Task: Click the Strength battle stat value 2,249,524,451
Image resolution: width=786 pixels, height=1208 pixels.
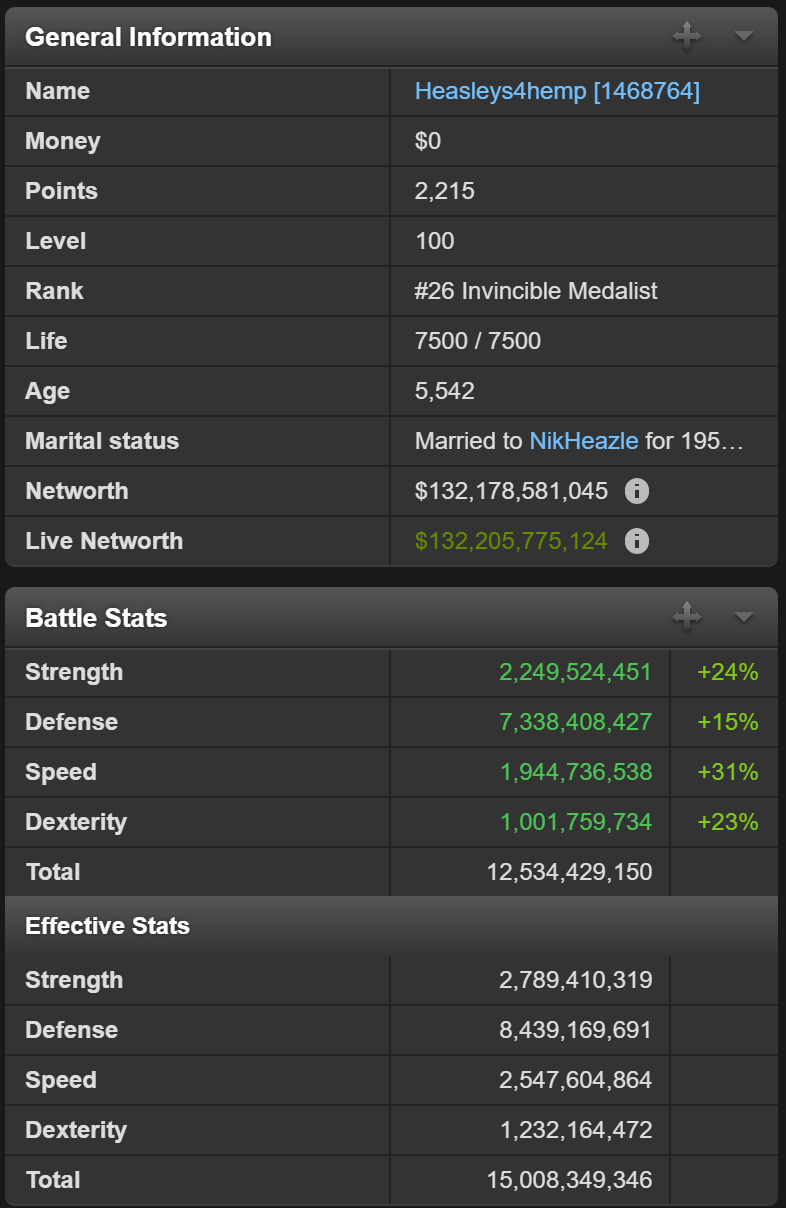Action: pyautogui.click(x=575, y=672)
